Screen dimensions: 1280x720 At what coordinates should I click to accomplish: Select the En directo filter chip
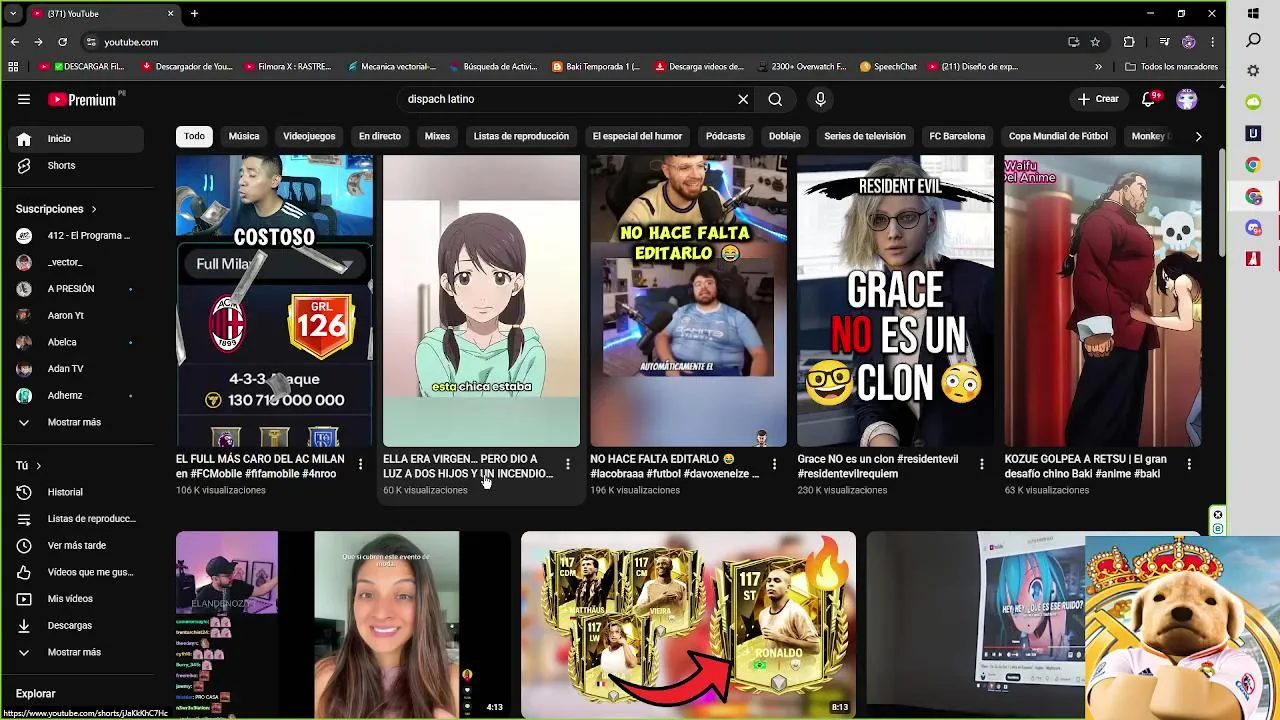[380, 136]
